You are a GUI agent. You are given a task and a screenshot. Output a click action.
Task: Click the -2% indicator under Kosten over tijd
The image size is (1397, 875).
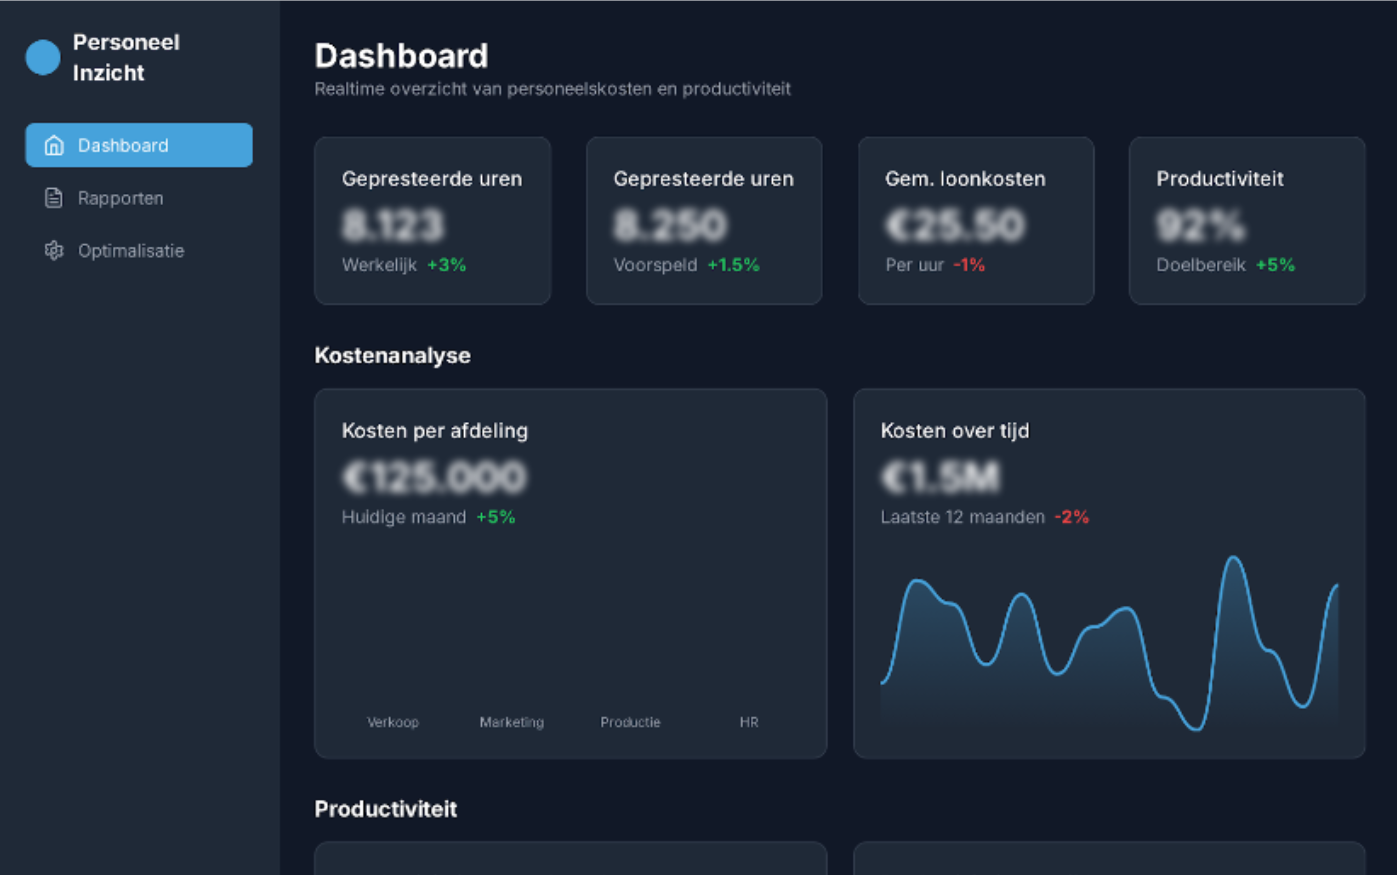(x=1072, y=517)
